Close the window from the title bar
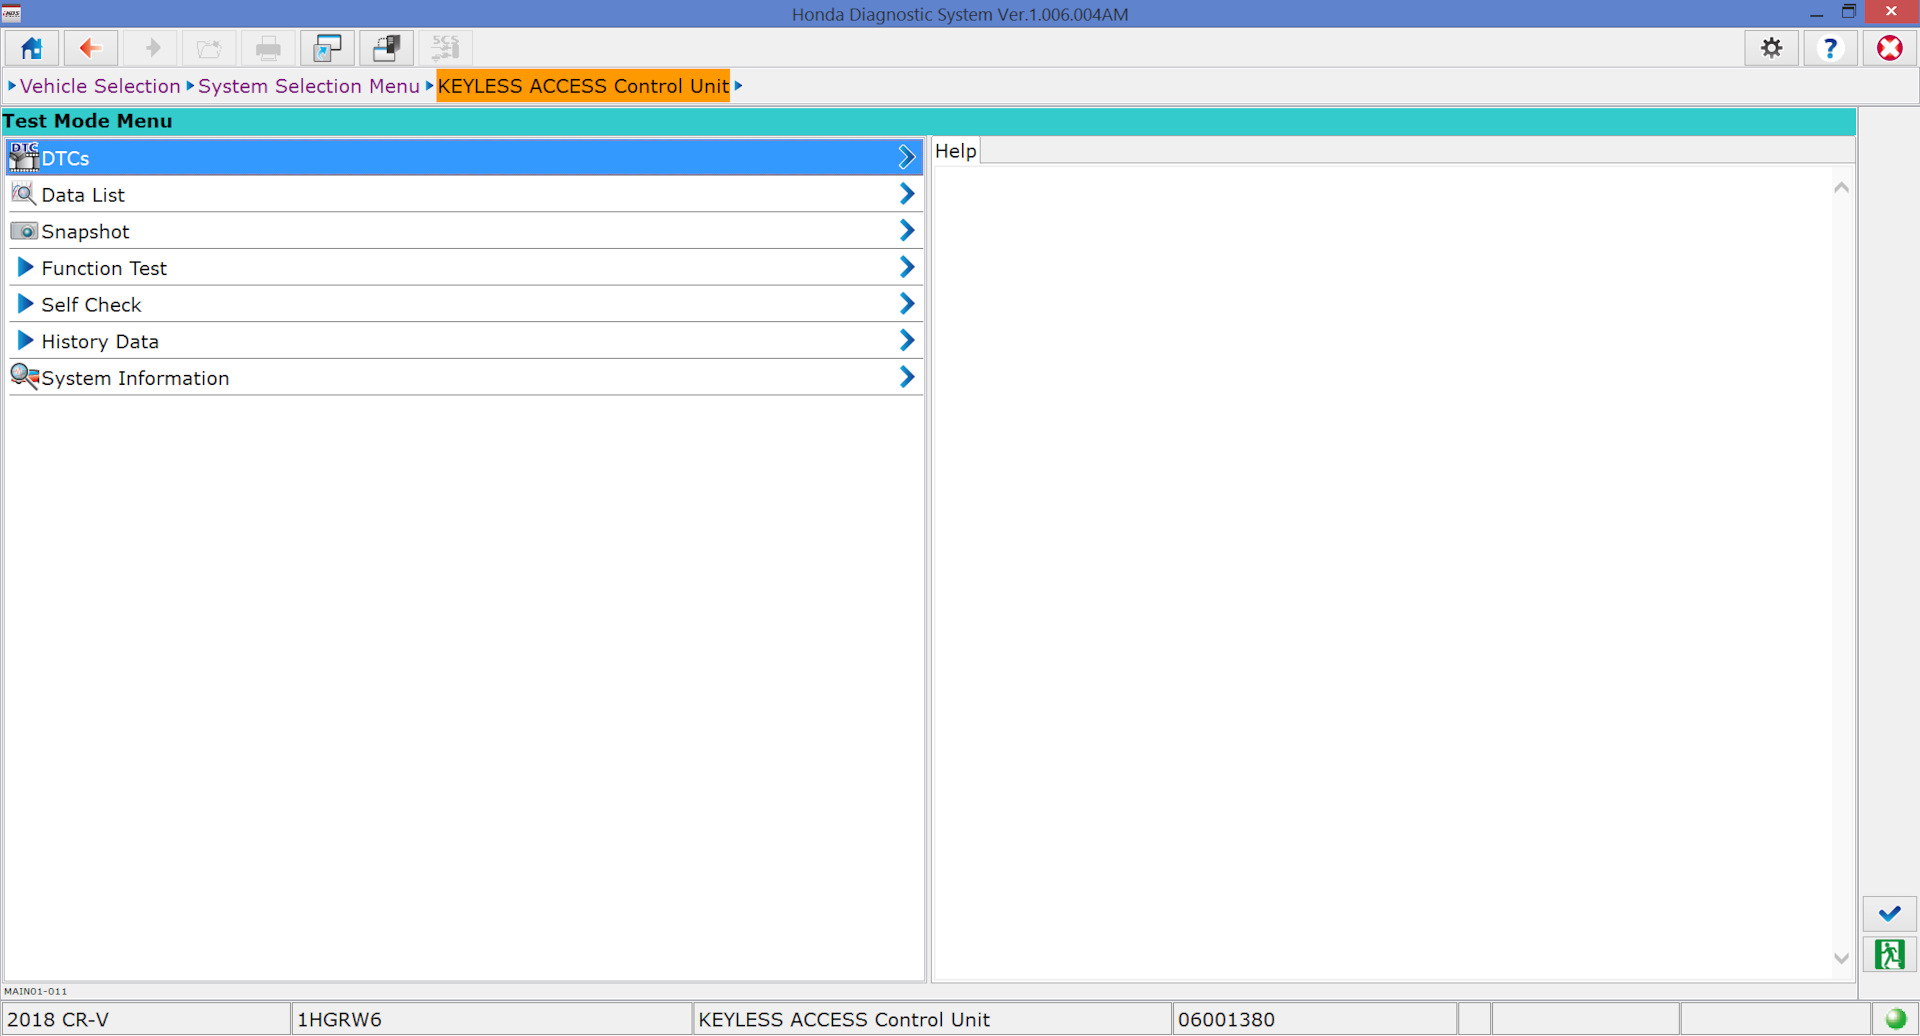1920x1036 pixels. coord(1891,12)
